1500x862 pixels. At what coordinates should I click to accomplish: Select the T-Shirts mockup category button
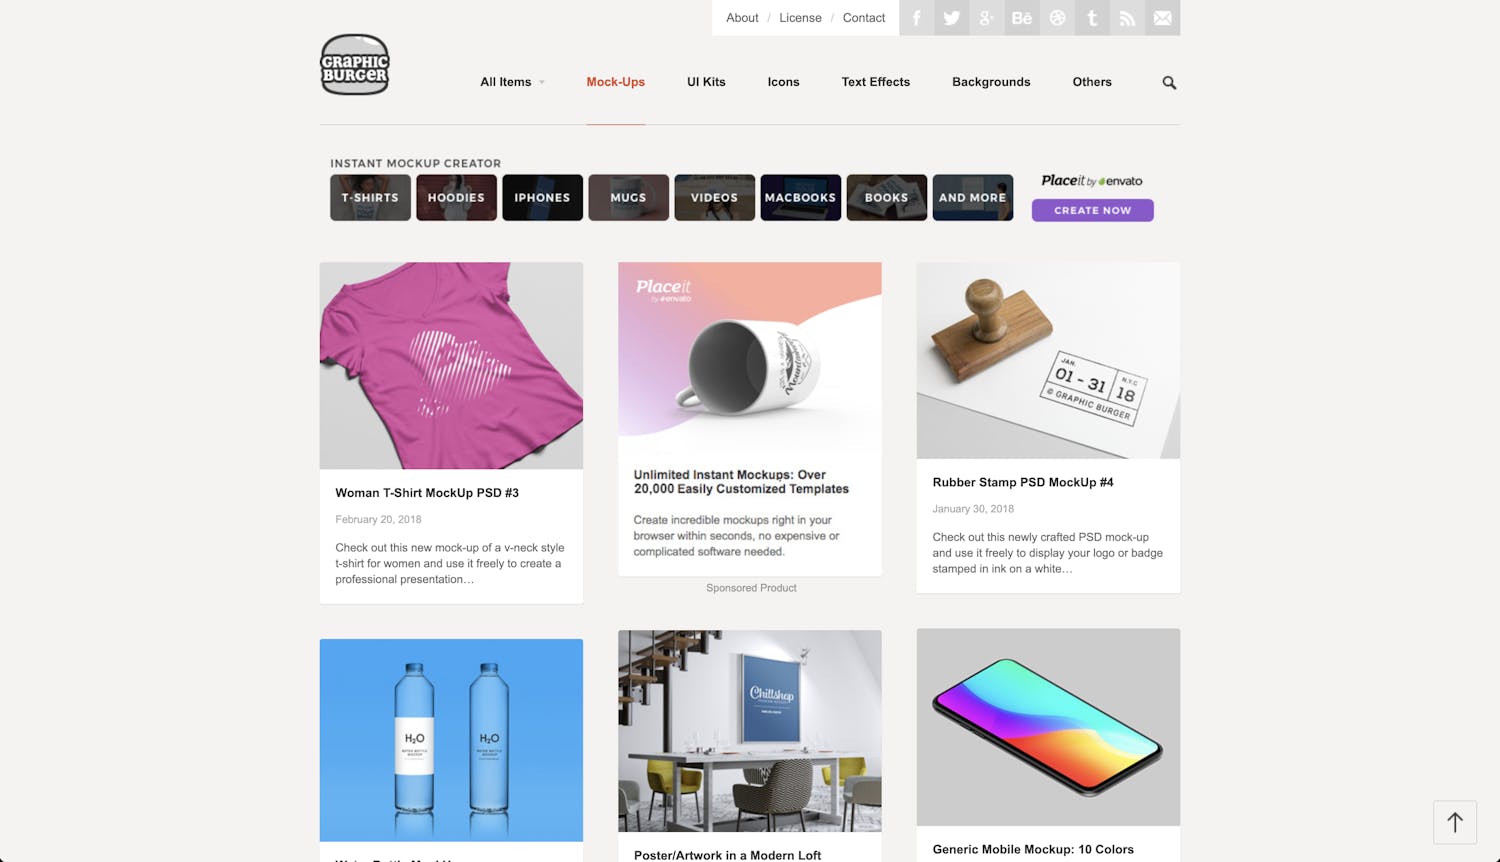370,198
